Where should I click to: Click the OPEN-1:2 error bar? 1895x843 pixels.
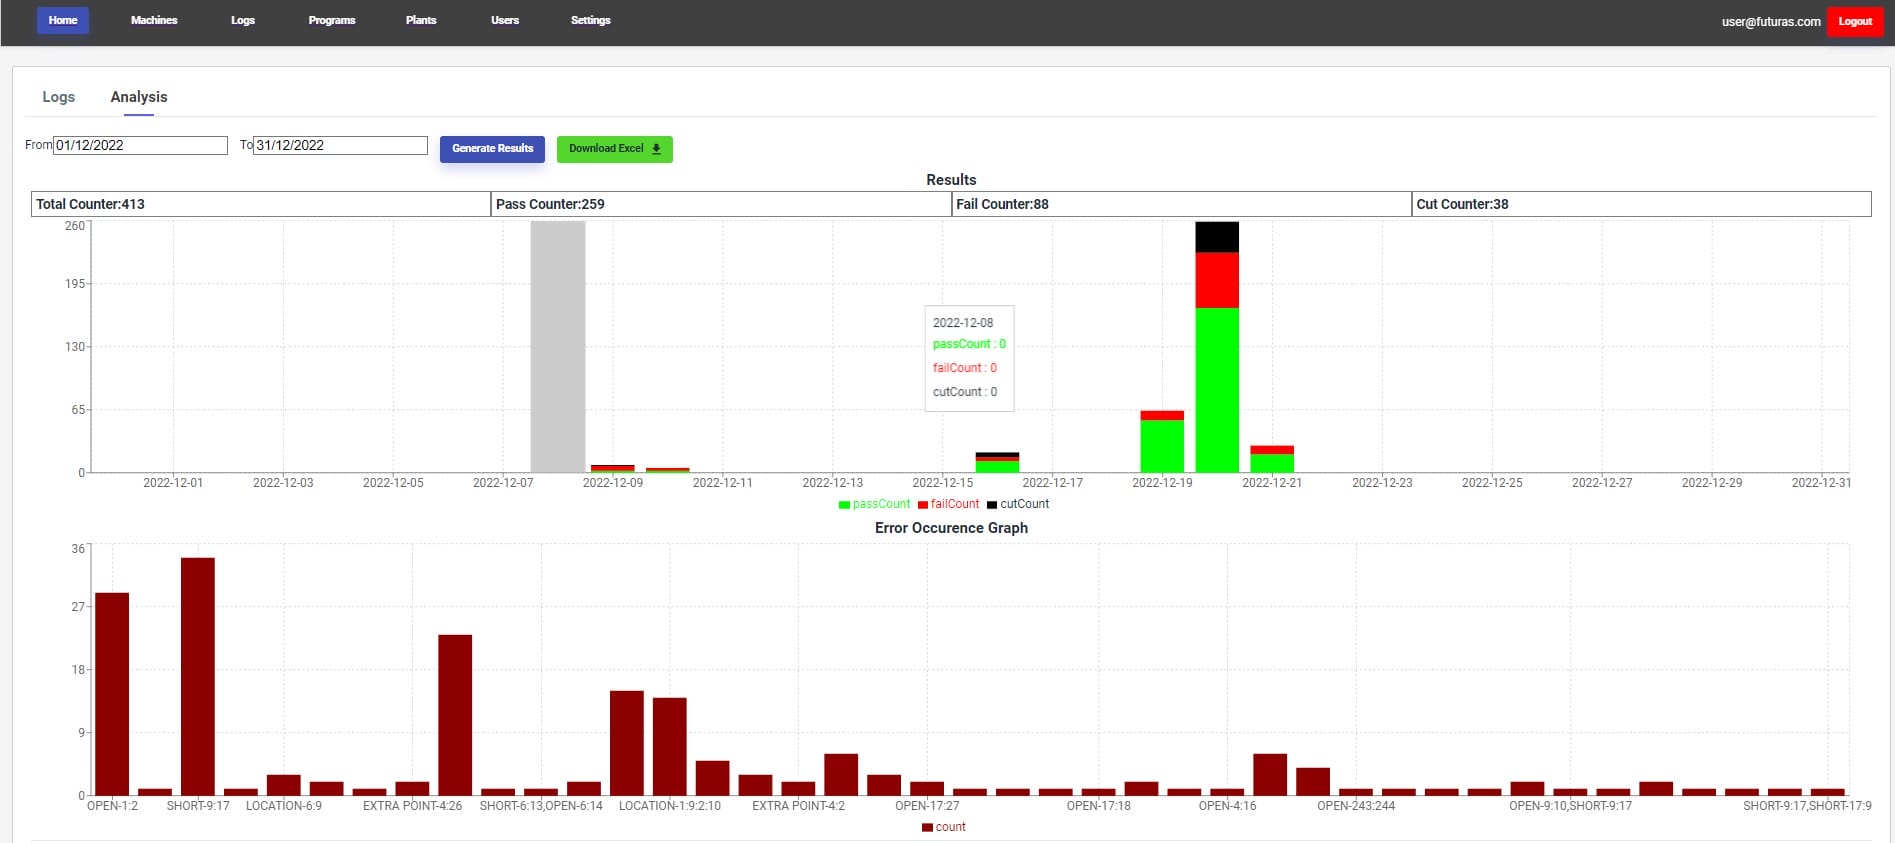[112, 694]
